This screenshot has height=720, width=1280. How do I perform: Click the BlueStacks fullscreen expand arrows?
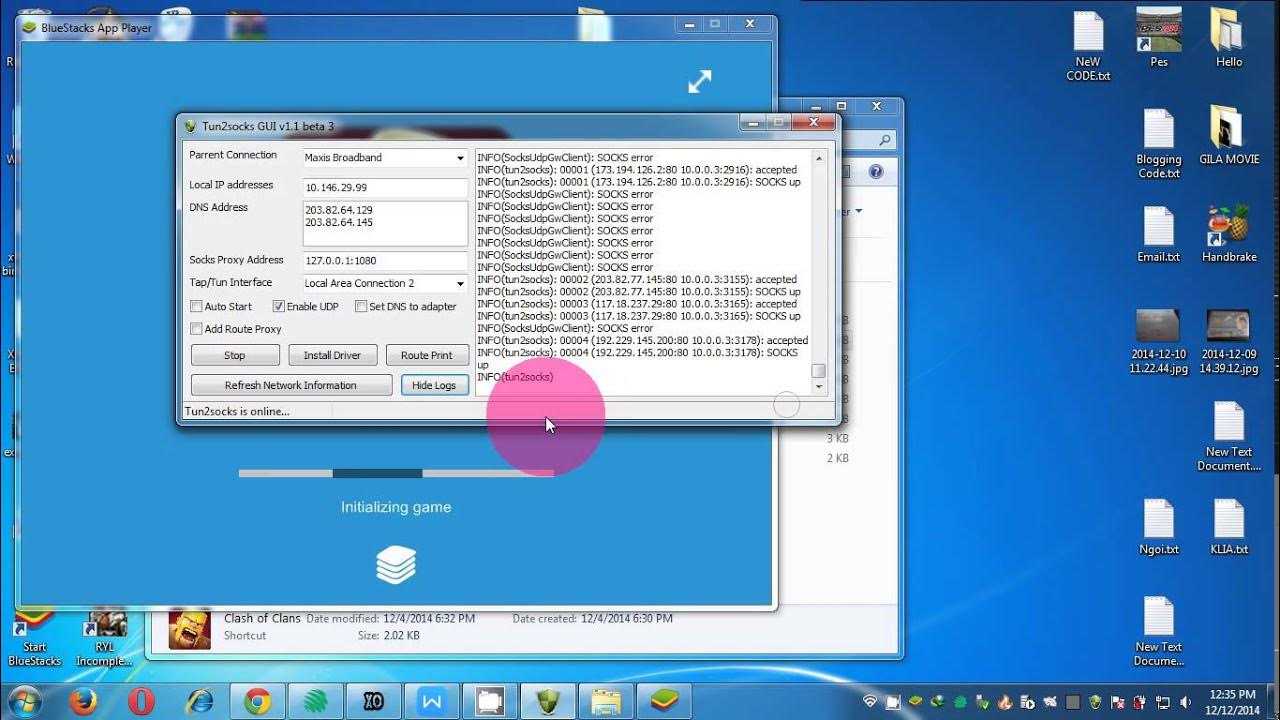pos(700,82)
